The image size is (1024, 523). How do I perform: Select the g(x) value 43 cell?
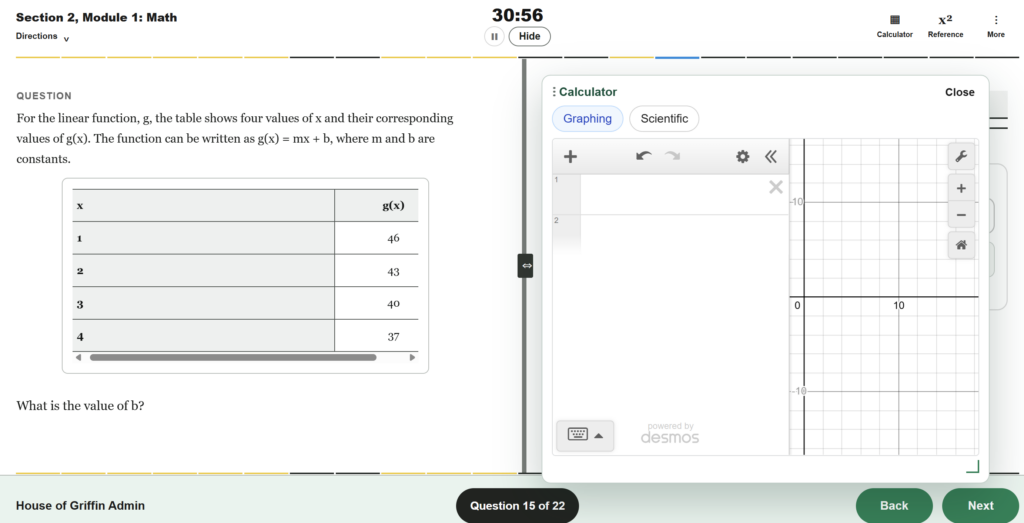pyautogui.click(x=376, y=271)
